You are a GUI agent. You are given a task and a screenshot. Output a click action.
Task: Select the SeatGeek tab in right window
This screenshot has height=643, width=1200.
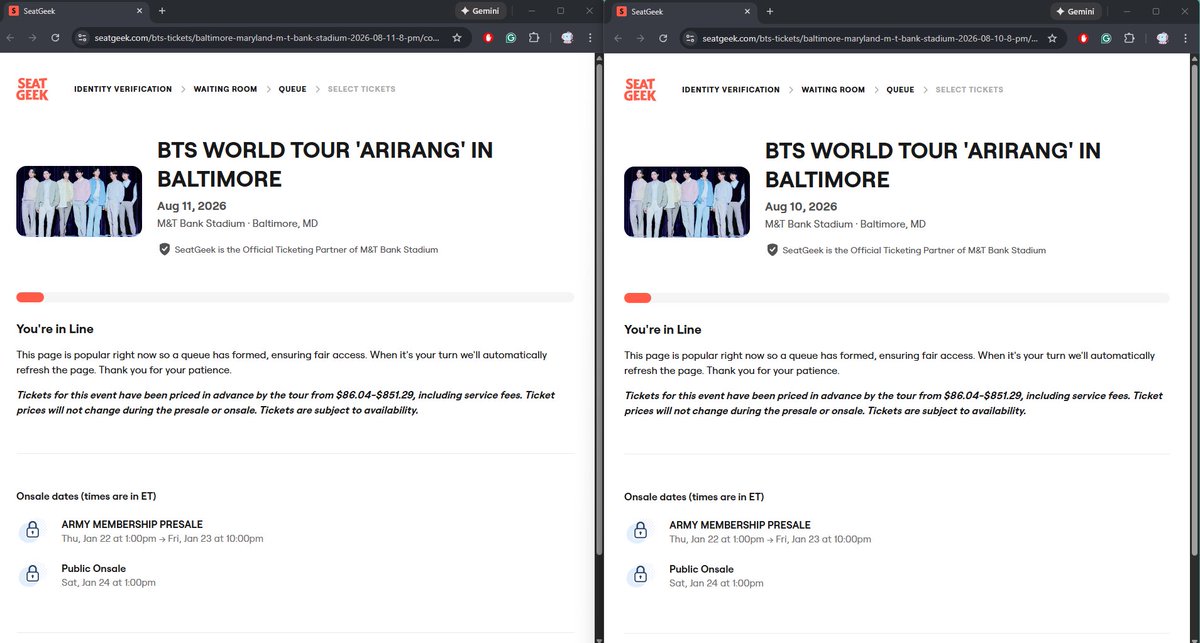[x=682, y=11]
